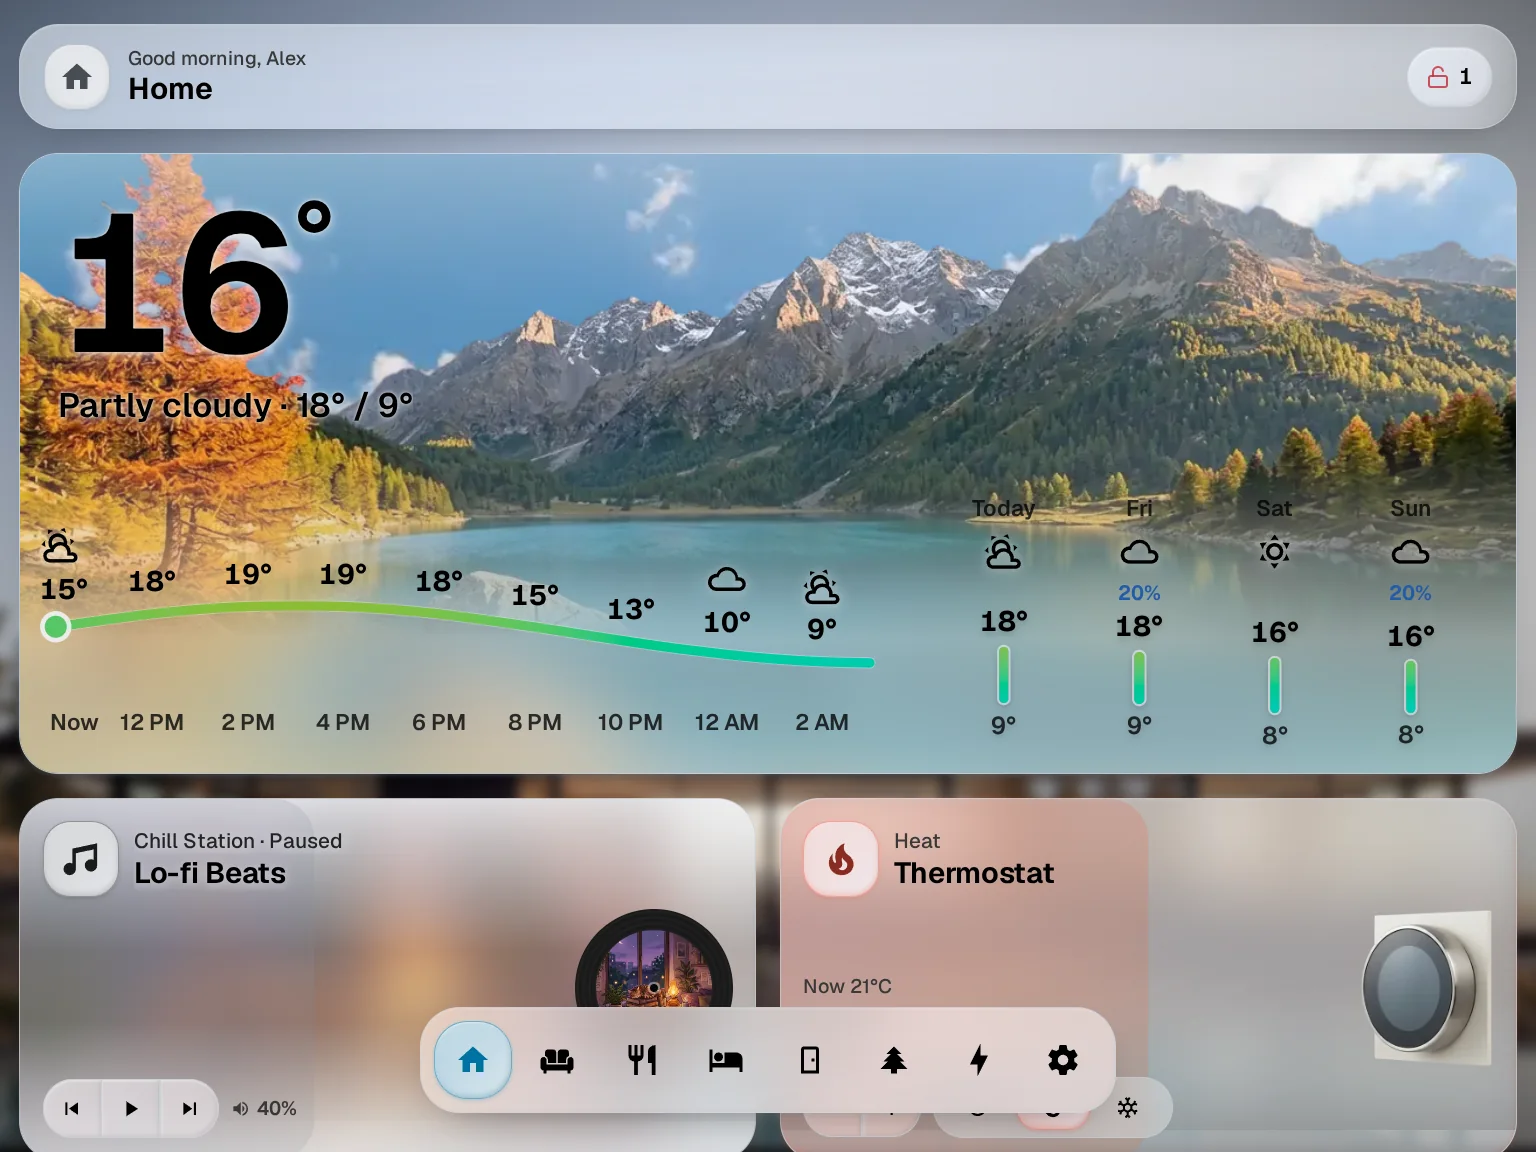Select the Sat forecast column label
This screenshot has width=1536, height=1152.
[1274, 508]
